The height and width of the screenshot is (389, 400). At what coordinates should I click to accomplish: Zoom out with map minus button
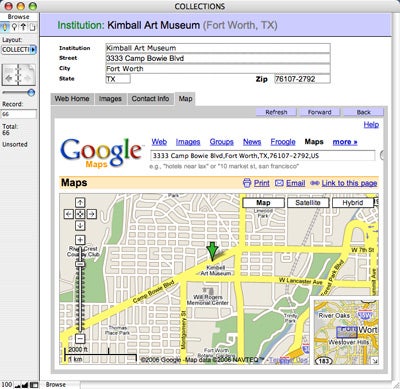click(80, 339)
